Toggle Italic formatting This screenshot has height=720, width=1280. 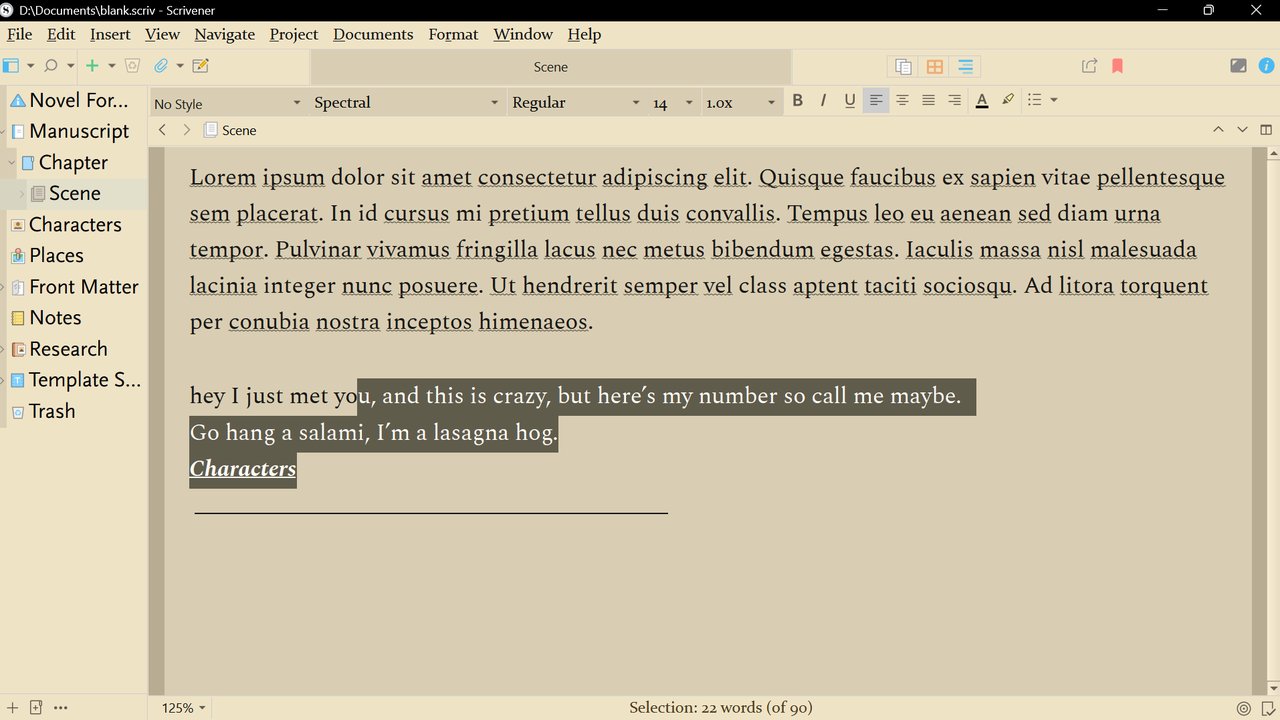point(823,100)
